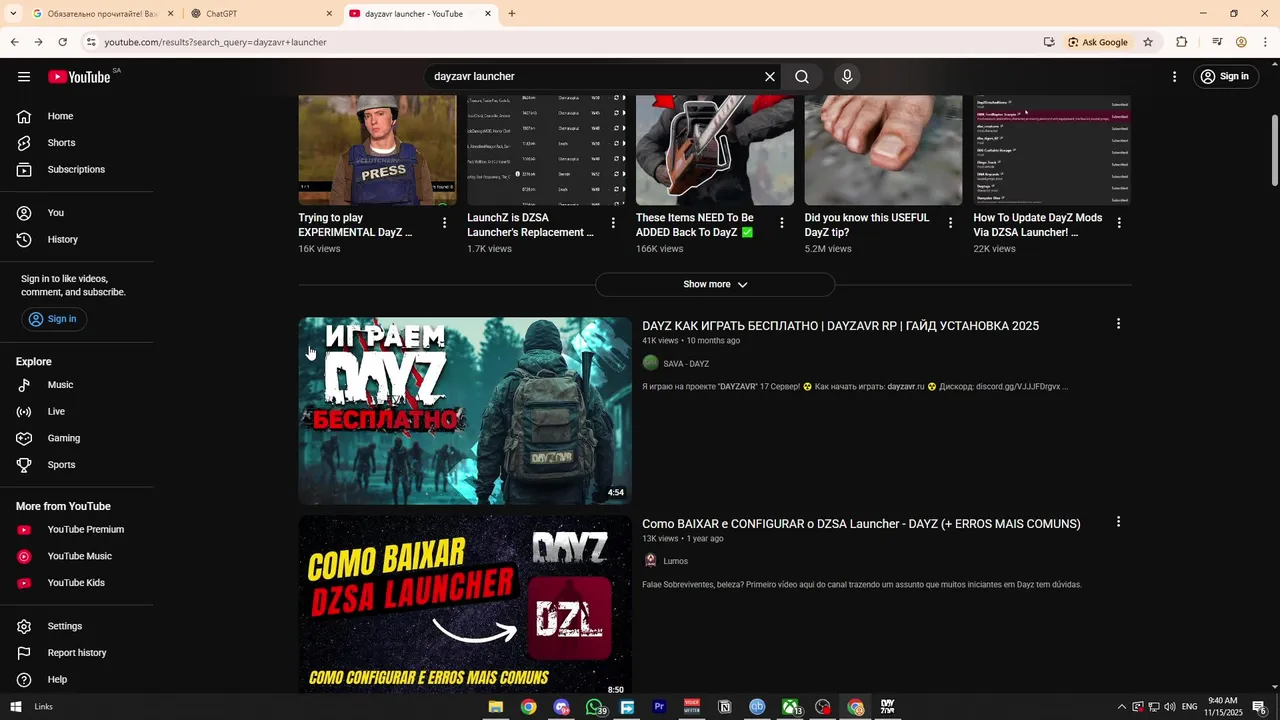1280x720 pixels.
Task: Open options for 'These Items NEED To Be ADDED' short
Action: (782, 223)
